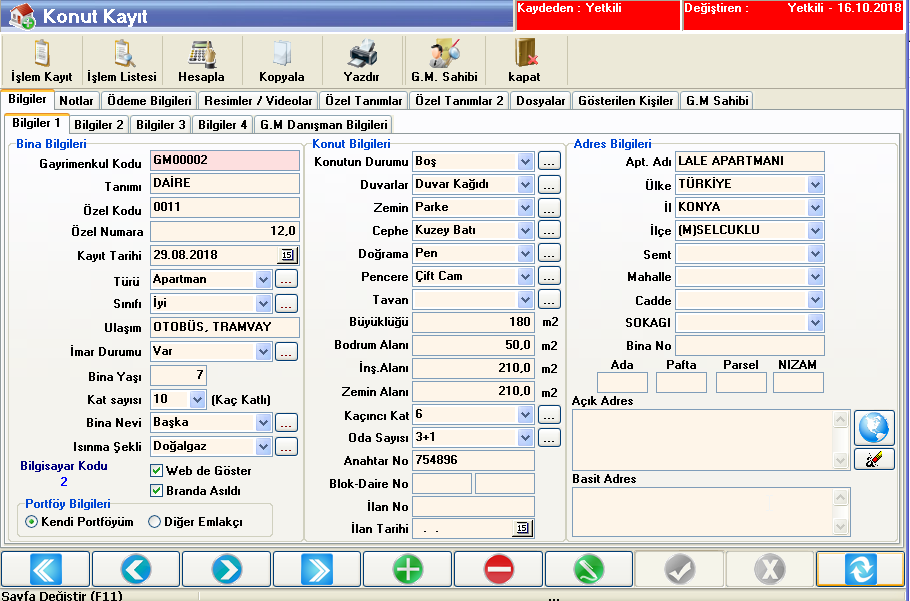Click the ellipsis button next to Bina Nevi
910x601 pixels.
coord(286,422)
